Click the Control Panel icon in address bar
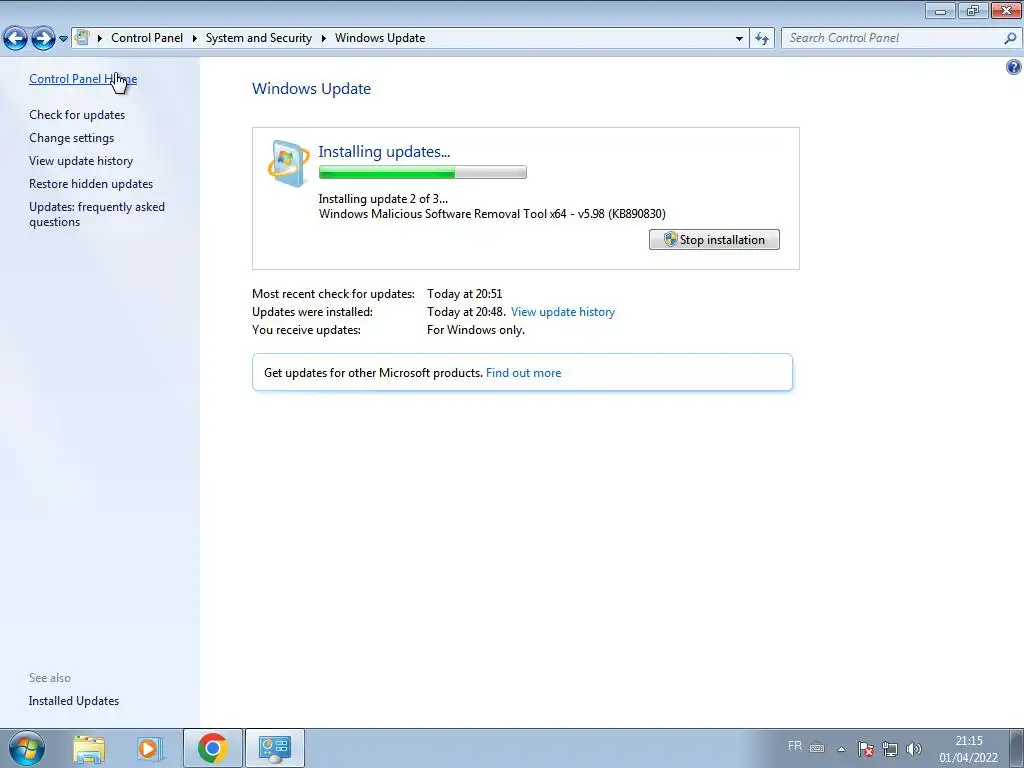The image size is (1024, 768). 82,37
